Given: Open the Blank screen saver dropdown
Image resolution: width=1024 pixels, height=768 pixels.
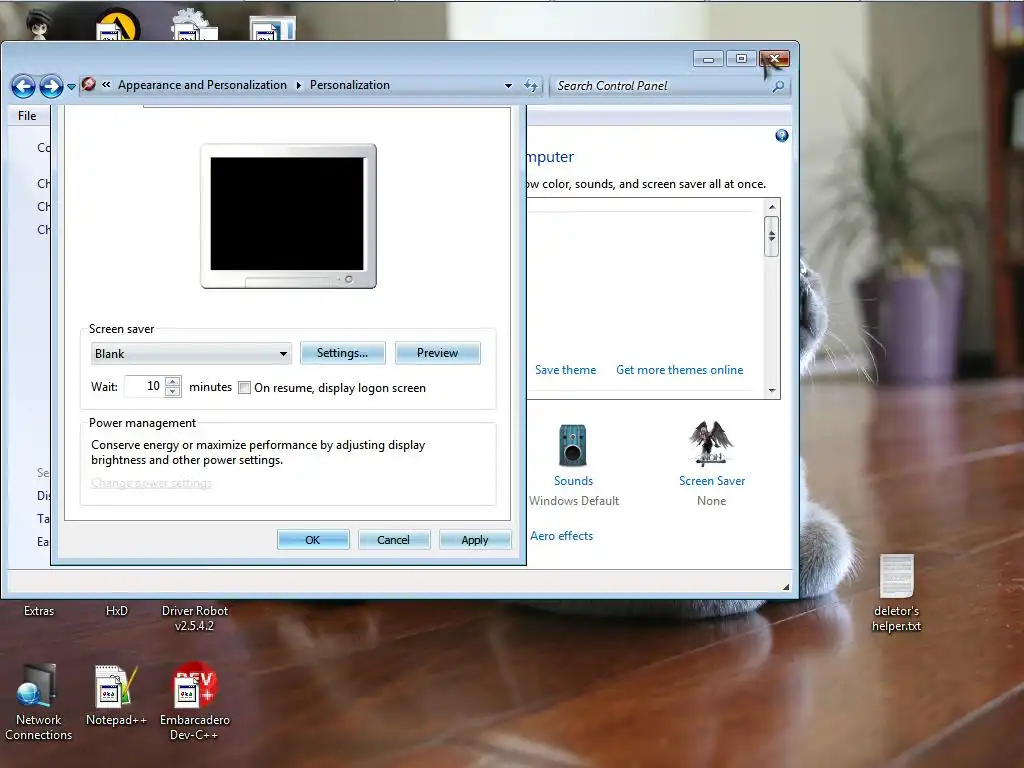Looking at the screenshot, I should [x=191, y=353].
